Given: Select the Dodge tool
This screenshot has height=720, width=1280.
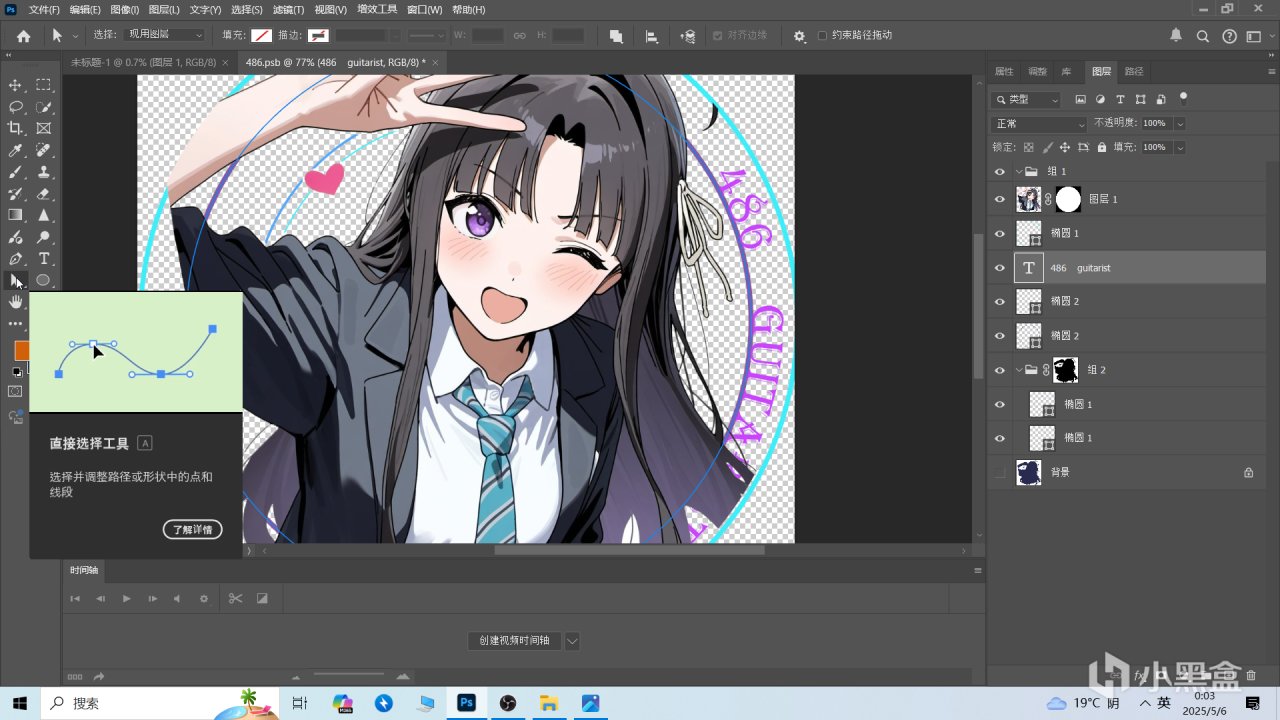Looking at the screenshot, I should (44, 237).
